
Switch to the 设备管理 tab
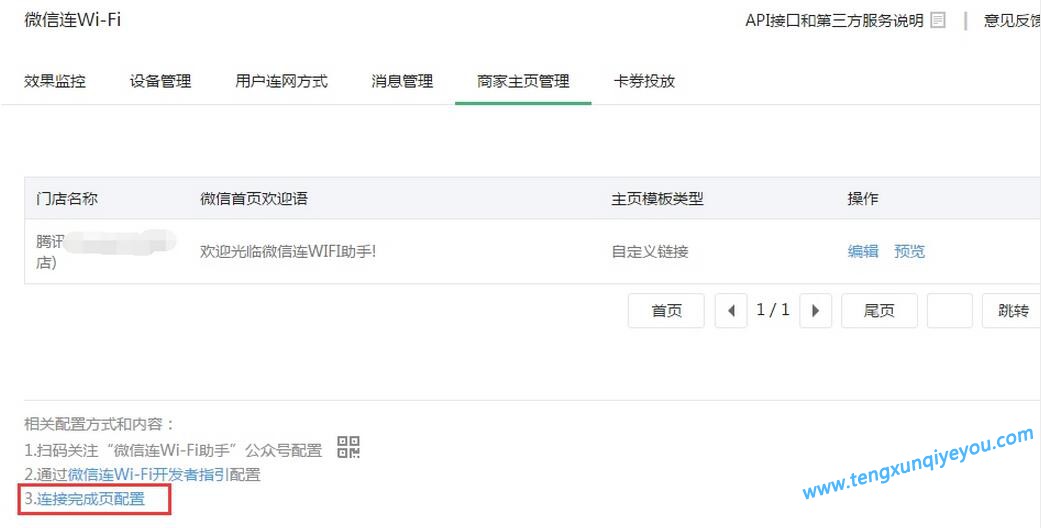160,81
